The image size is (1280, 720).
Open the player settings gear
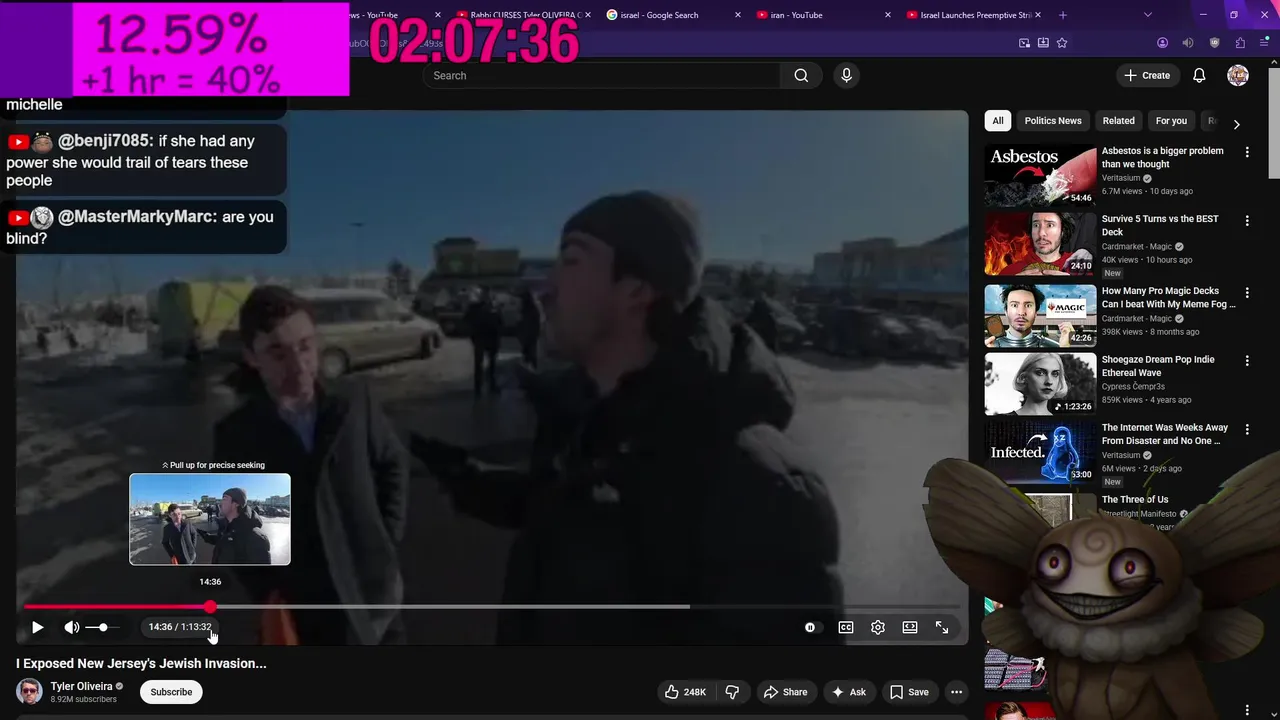[x=878, y=627]
